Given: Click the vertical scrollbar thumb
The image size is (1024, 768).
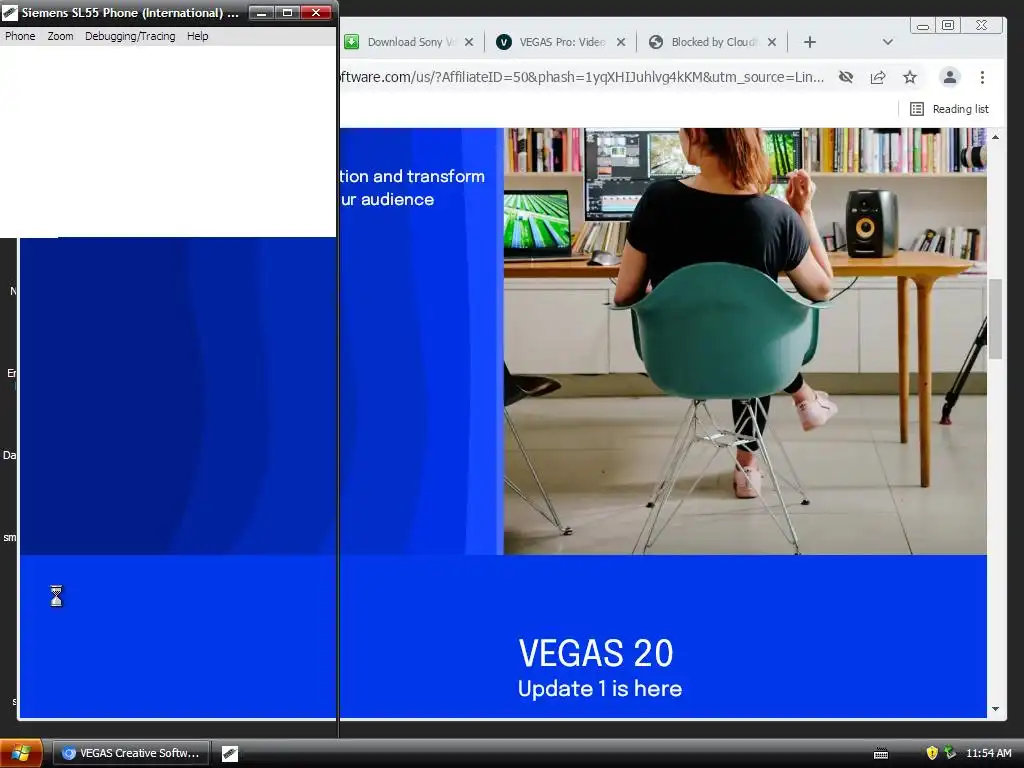Looking at the screenshot, I should click(995, 319).
